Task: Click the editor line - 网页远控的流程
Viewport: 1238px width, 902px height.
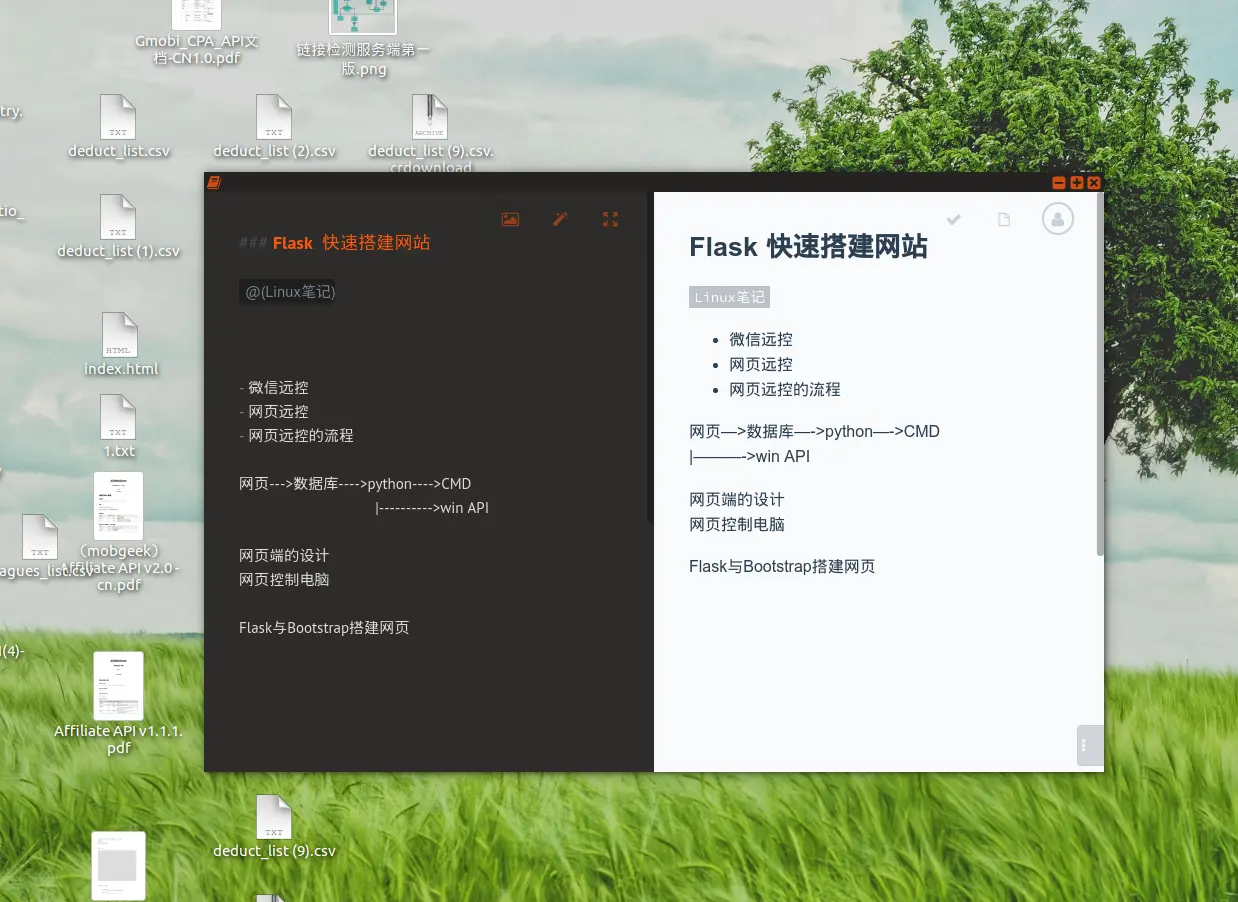Action: coord(296,436)
